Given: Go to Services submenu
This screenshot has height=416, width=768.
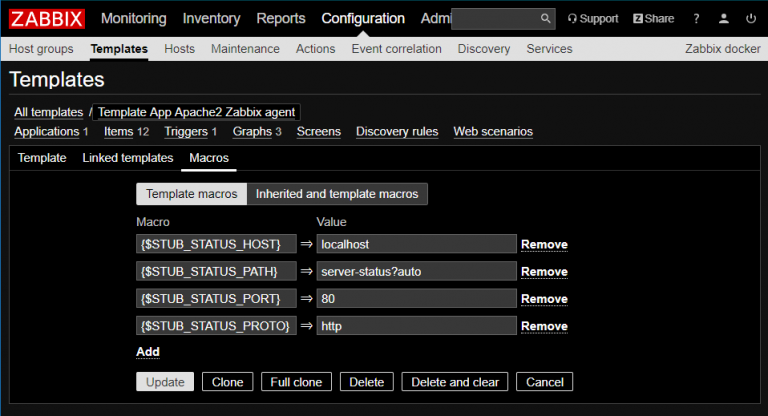Looking at the screenshot, I should pos(549,49).
